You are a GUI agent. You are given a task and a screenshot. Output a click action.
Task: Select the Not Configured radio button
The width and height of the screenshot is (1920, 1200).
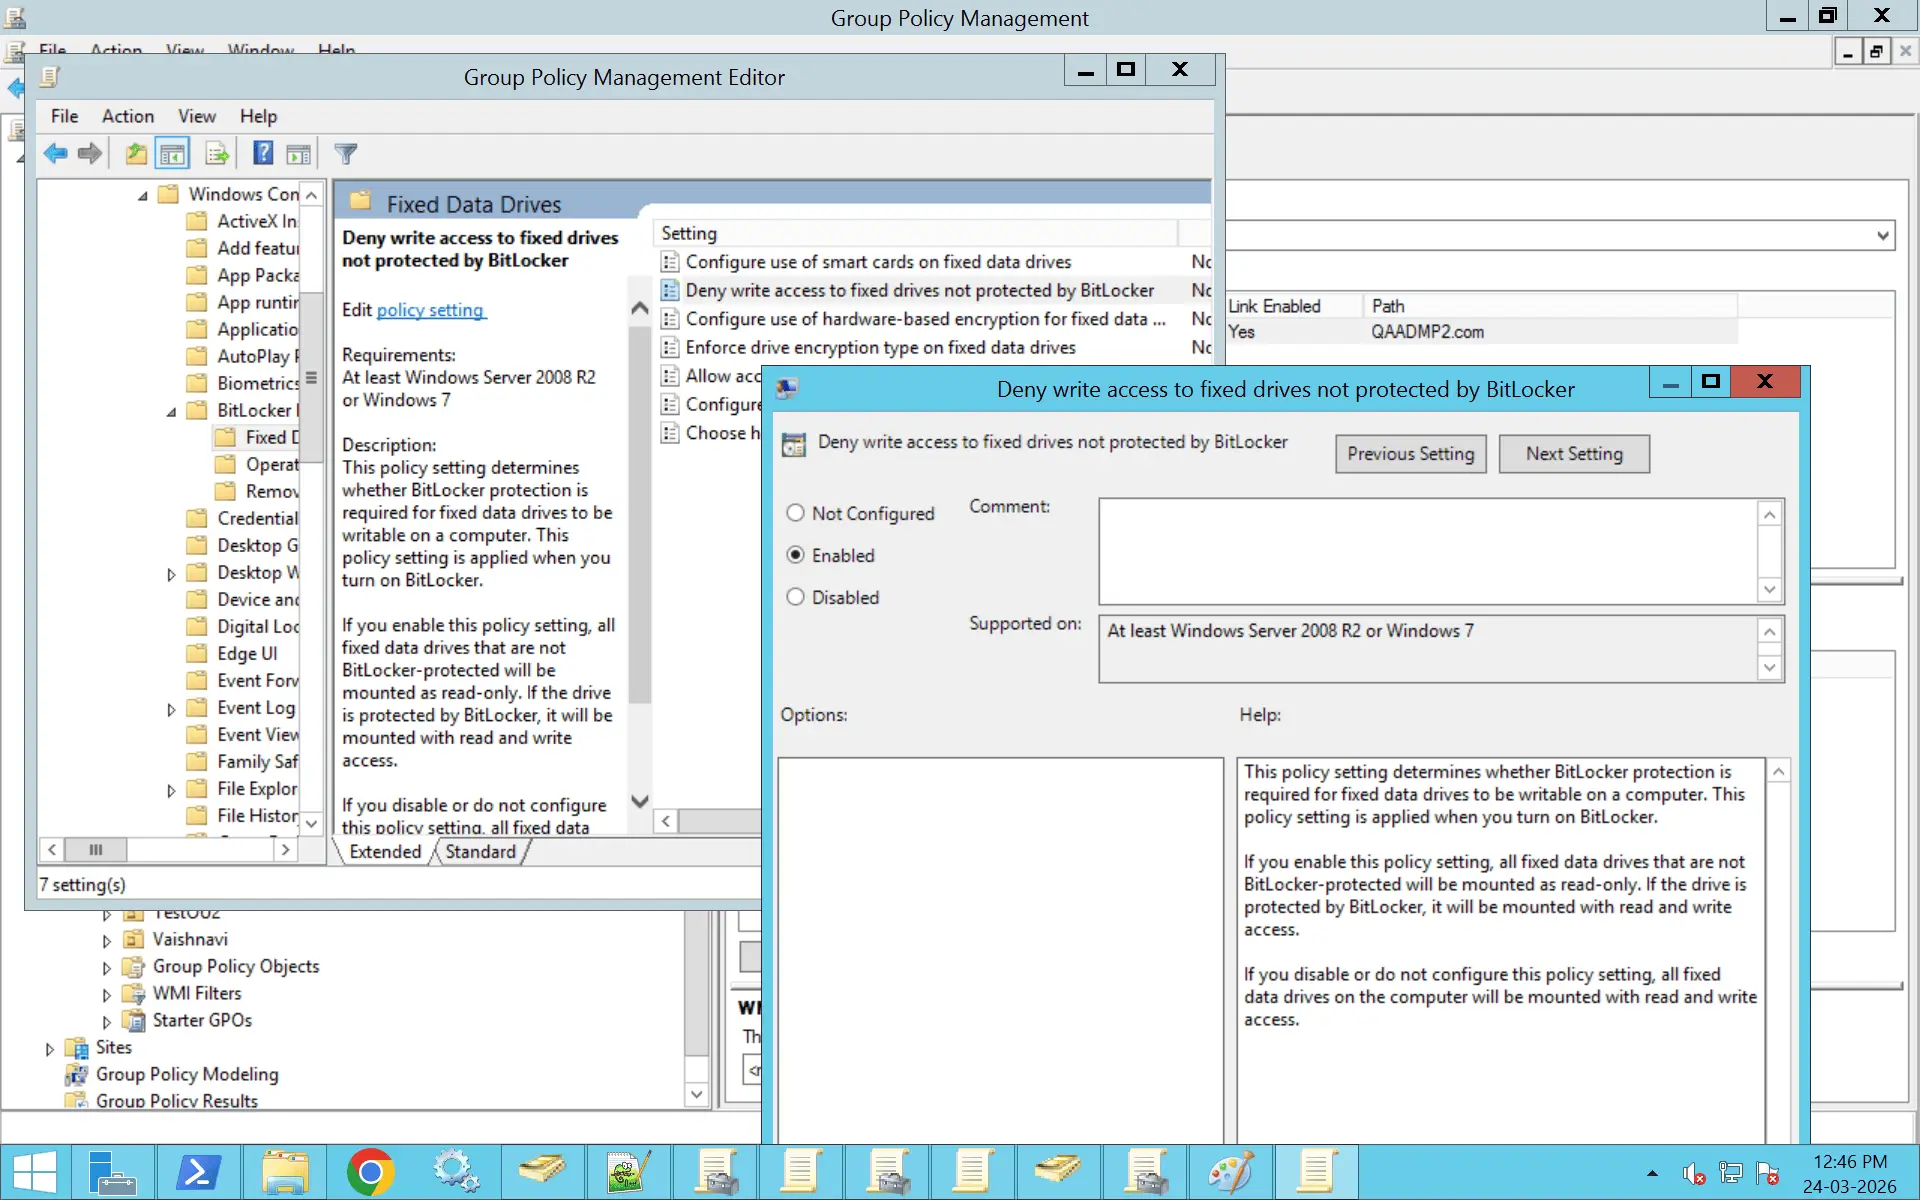[x=795, y=513]
